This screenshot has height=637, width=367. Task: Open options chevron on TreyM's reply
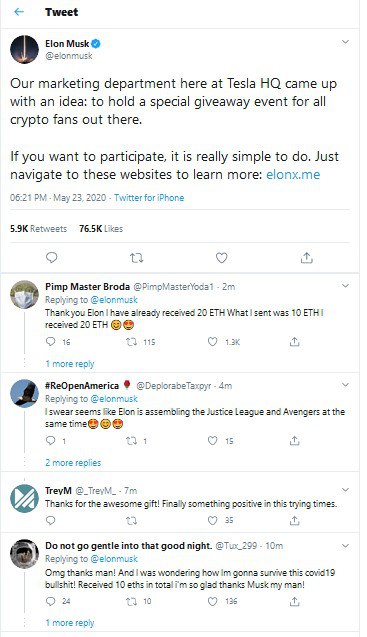pyautogui.click(x=345, y=490)
